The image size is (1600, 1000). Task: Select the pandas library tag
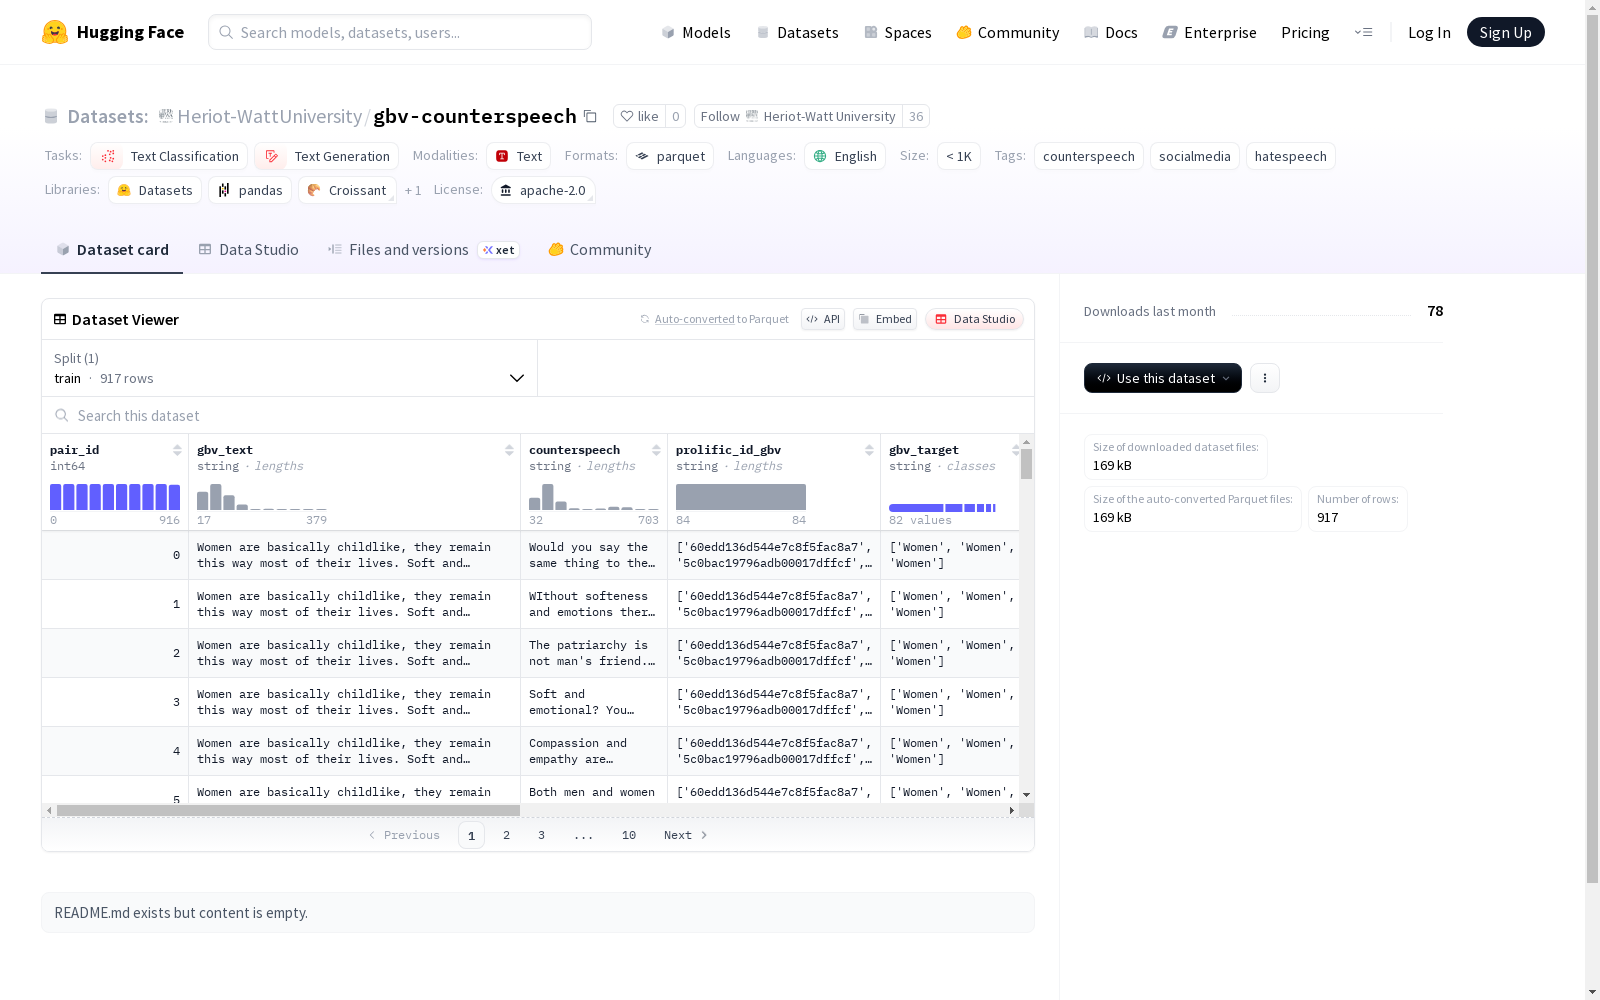coord(250,190)
